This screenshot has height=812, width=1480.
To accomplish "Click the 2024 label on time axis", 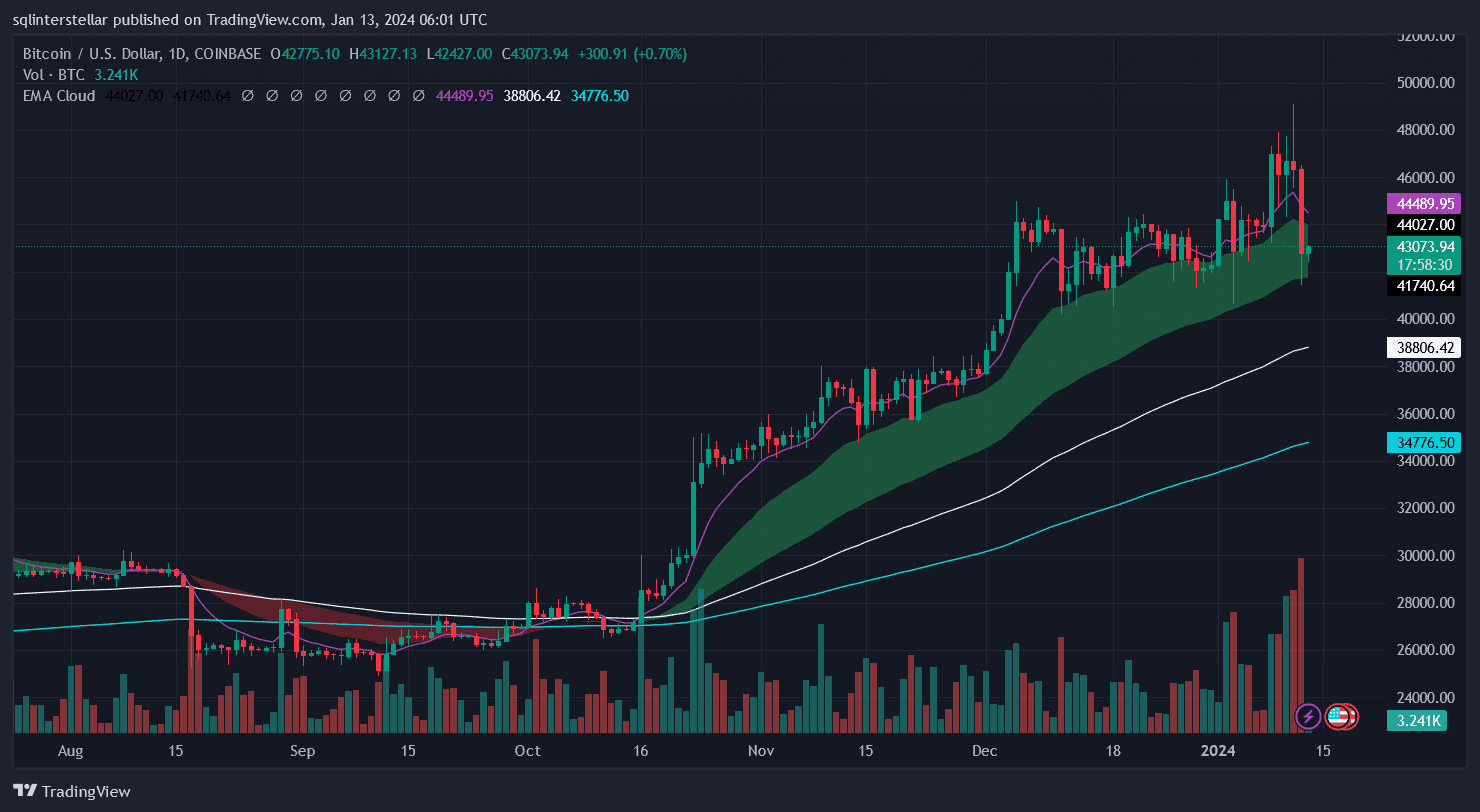I will tap(1219, 751).
